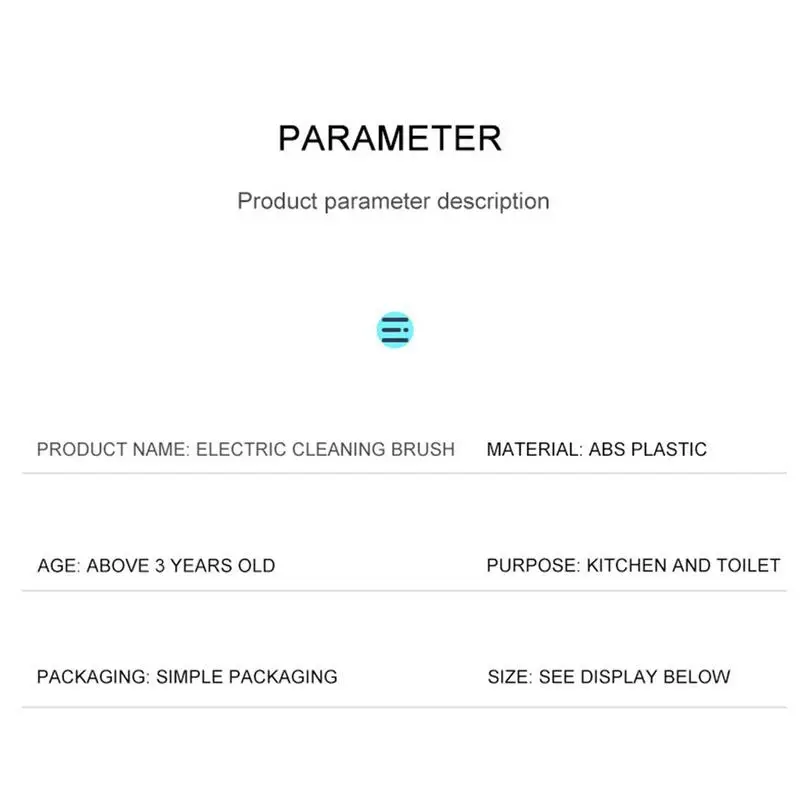
Task: Click the Product parameter description subtitle
Action: coord(393,201)
